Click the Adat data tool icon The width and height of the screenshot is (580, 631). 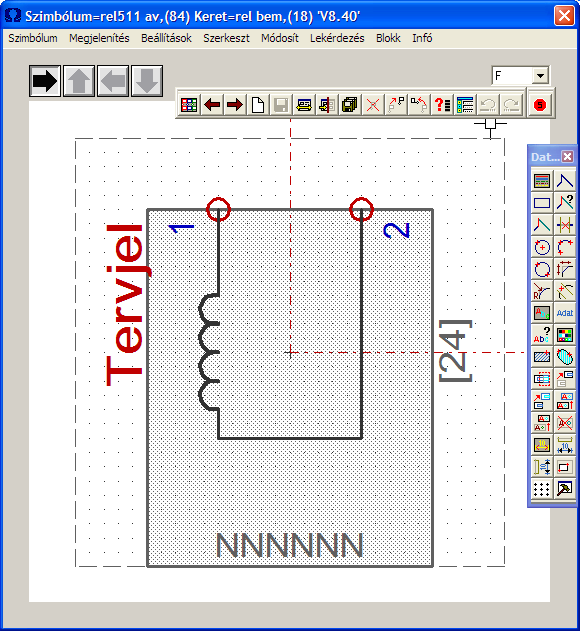tap(565, 313)
